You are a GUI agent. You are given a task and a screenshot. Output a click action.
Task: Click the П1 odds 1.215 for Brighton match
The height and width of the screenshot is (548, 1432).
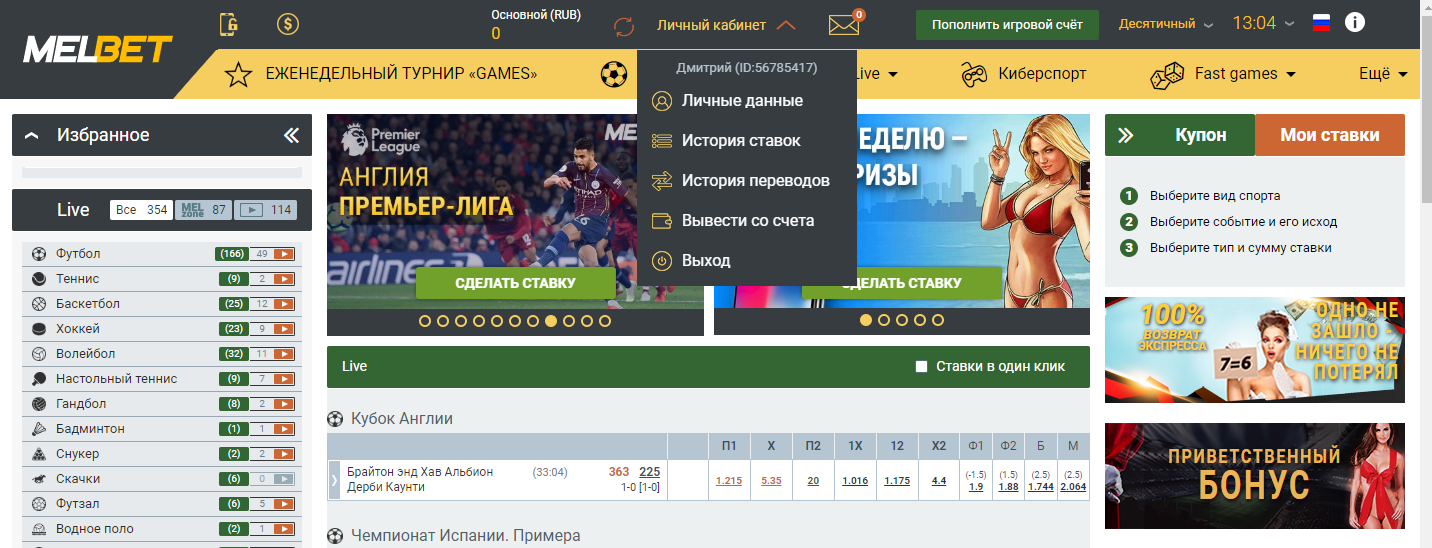point(729,481)
